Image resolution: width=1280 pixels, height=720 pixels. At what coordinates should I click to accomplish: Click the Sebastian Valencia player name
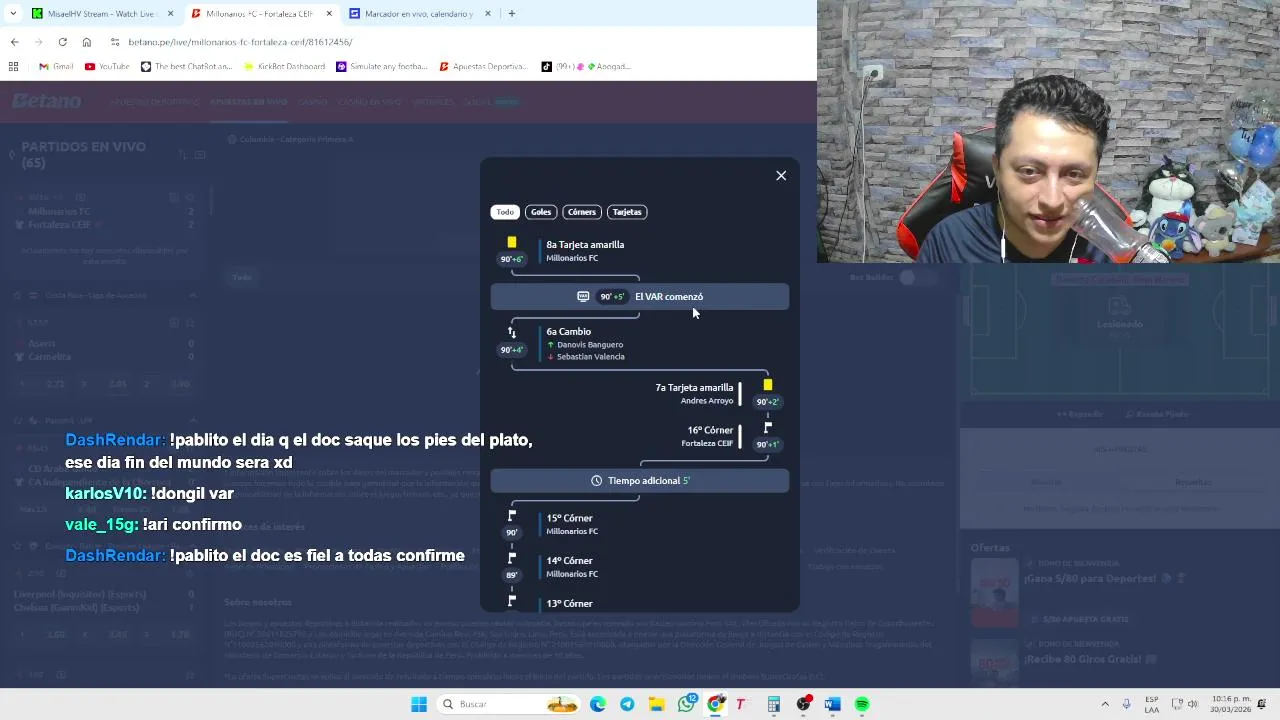pyautogui.click(x=591, y=357)
